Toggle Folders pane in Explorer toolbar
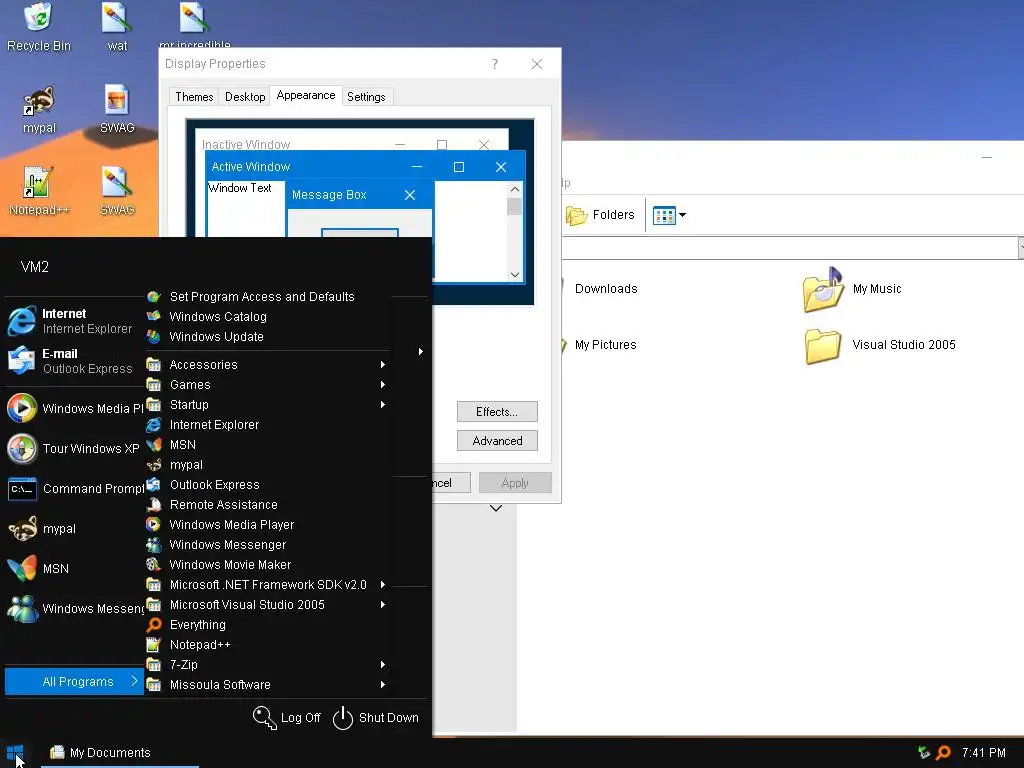This screenshot has height=768, width=1024. [x=600, y=215]
